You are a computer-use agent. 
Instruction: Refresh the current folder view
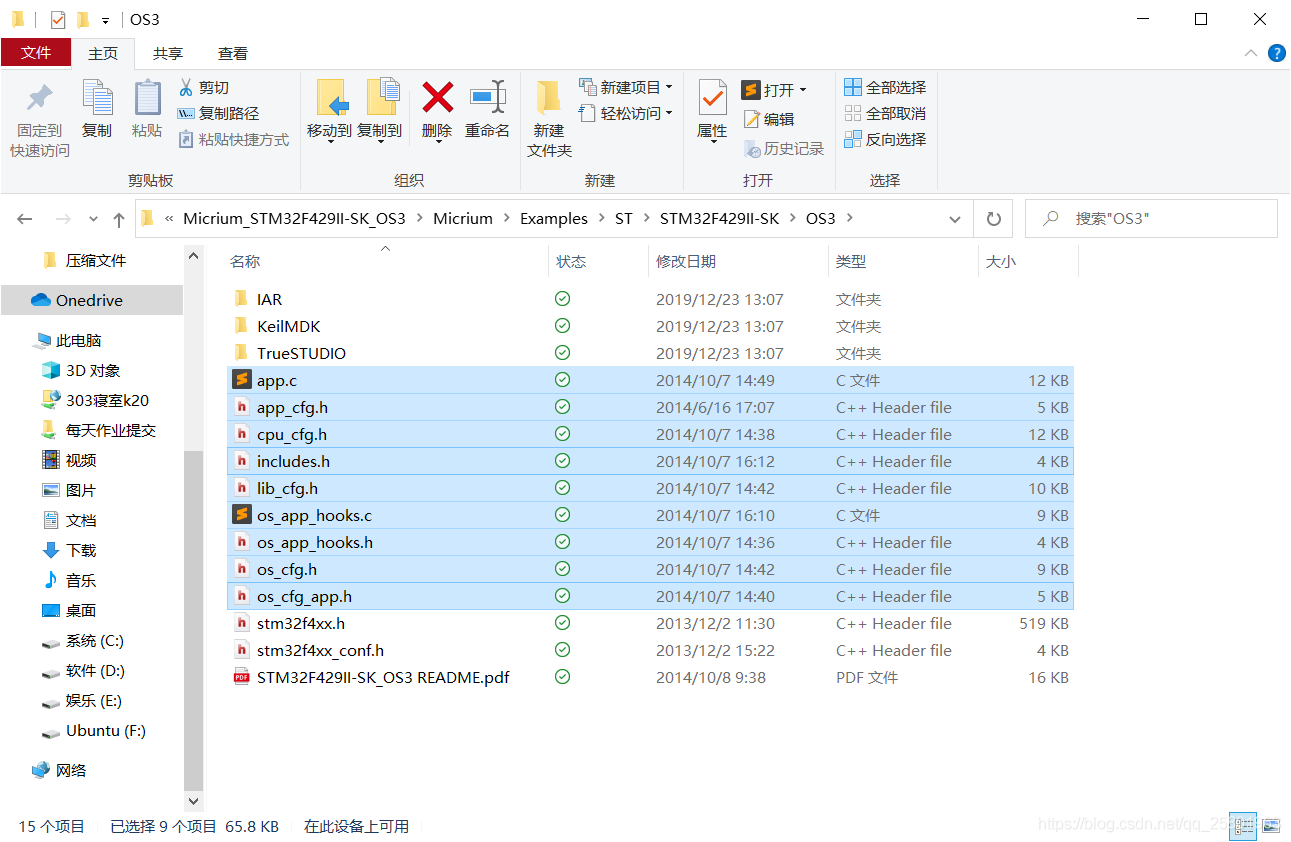tap(993, 219)
